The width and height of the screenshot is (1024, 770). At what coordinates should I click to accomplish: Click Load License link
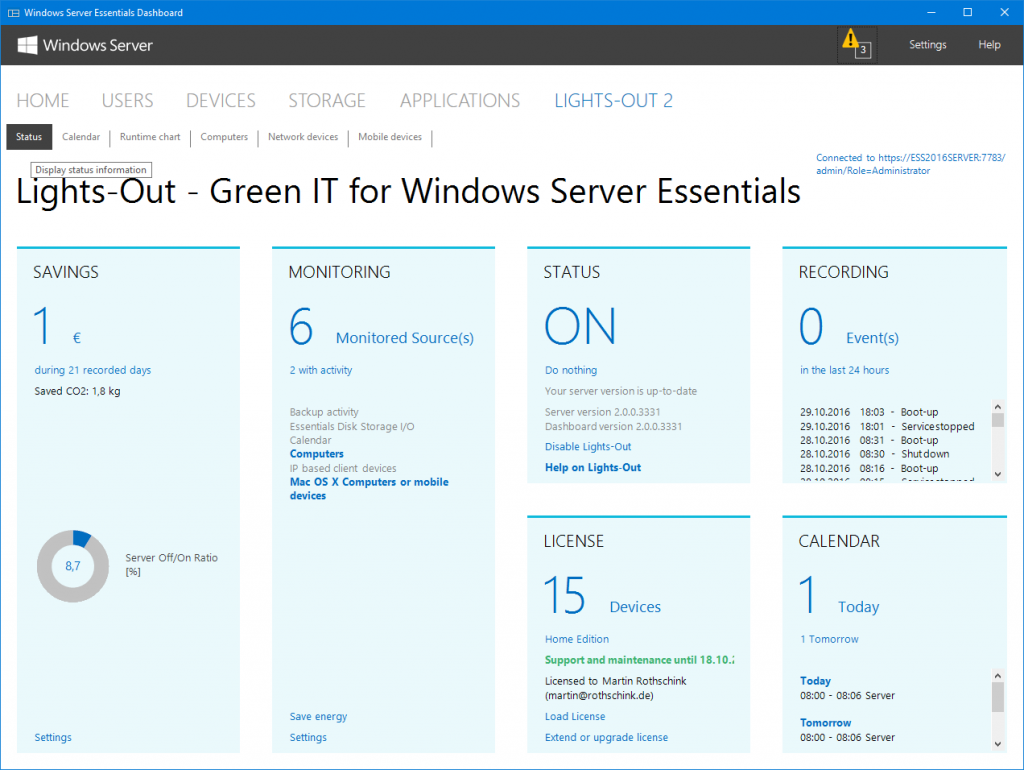click(575, 716)
